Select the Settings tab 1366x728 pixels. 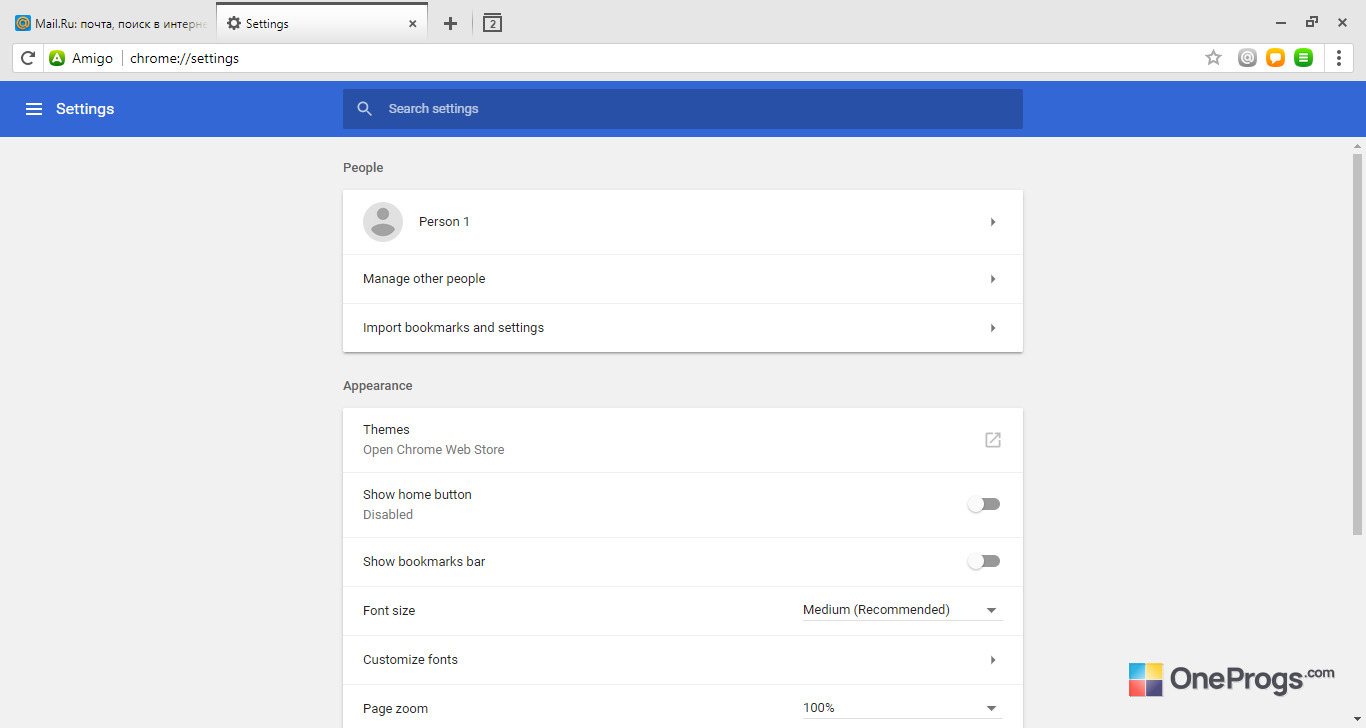click(x=322, y=23)
